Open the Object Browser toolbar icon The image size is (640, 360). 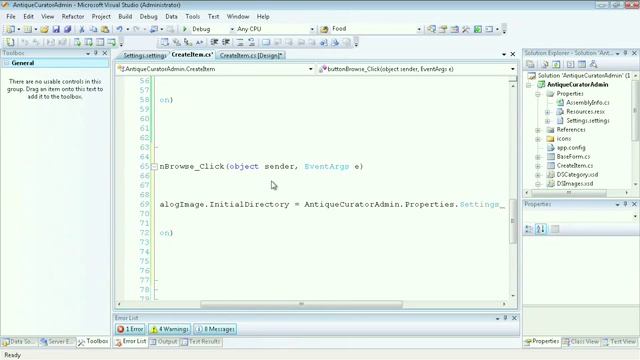[454, 29]
